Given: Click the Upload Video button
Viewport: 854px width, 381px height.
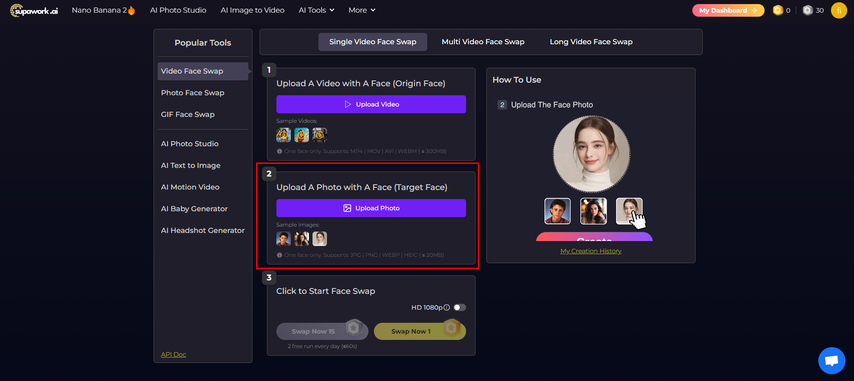Looking at the screenshot, I should pyautogui.click(x=371, y=105).
